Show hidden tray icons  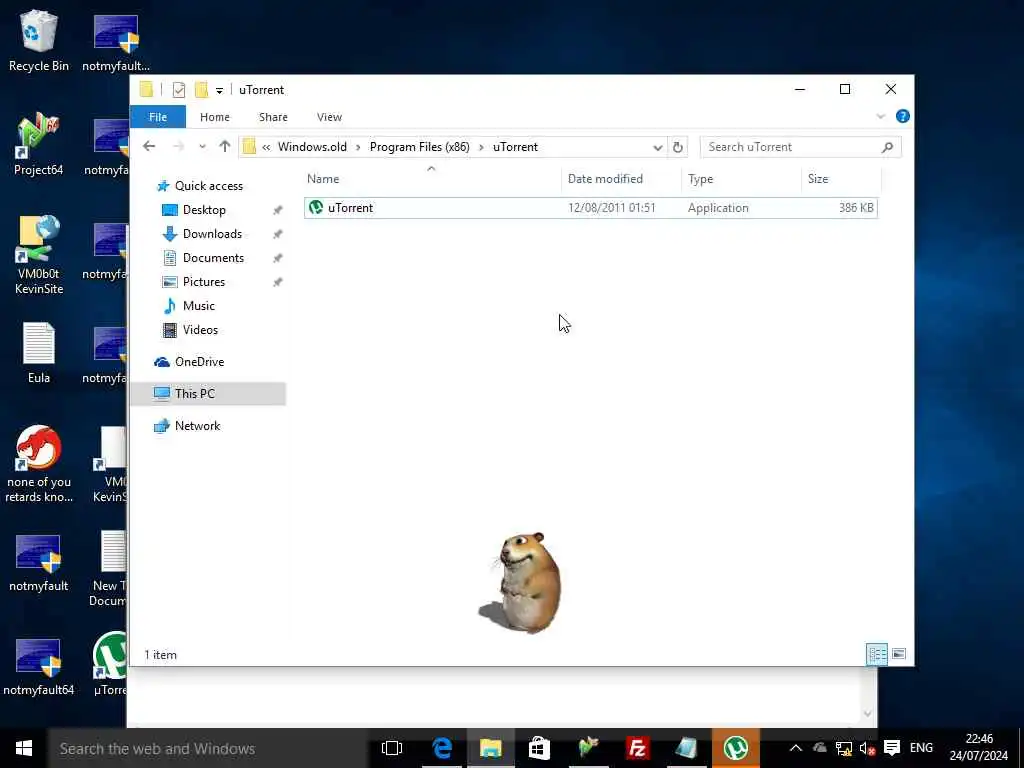(x=795, y=748)
